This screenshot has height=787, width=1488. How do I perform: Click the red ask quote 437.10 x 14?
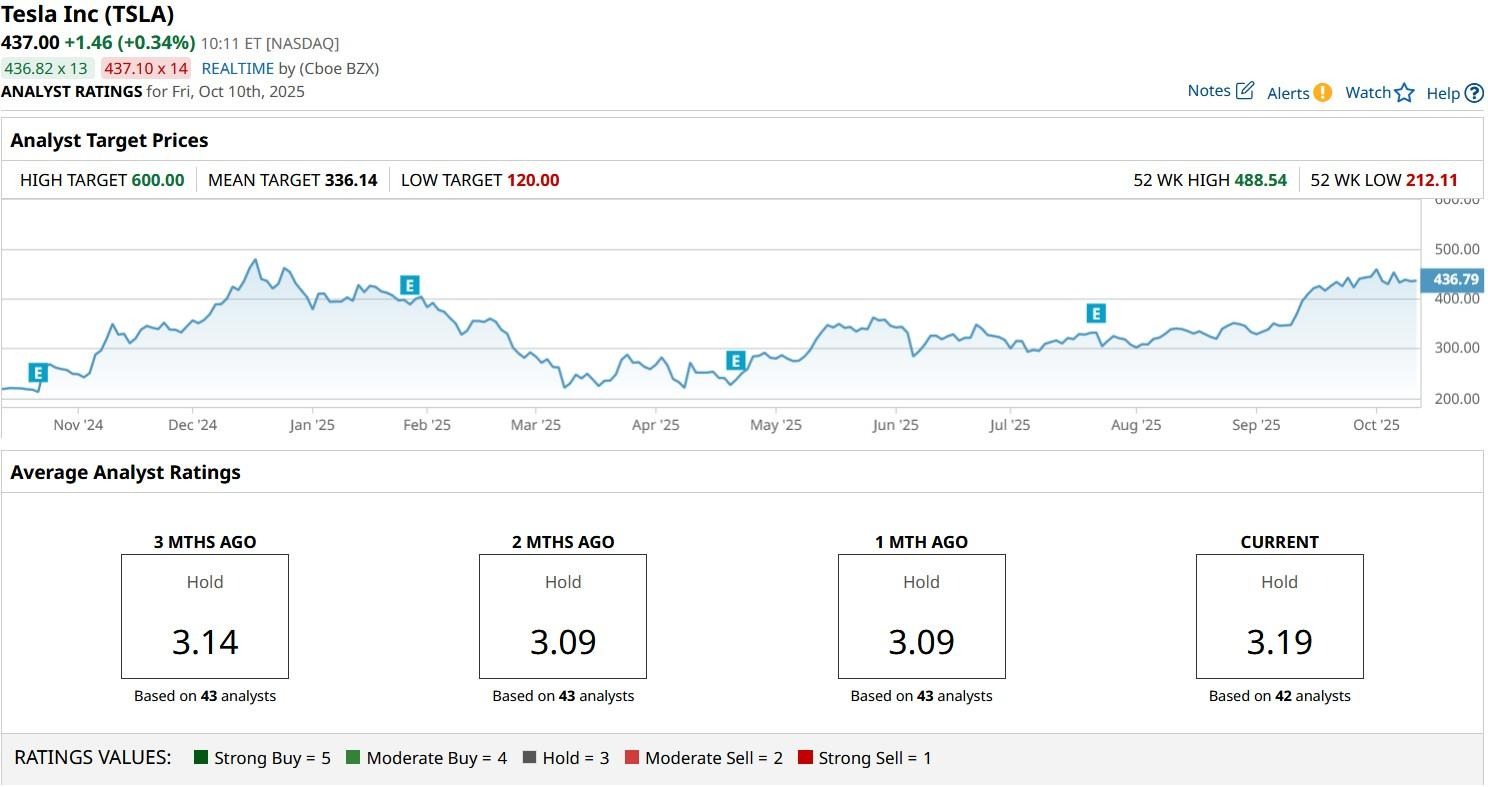click(x=146, y=68)
